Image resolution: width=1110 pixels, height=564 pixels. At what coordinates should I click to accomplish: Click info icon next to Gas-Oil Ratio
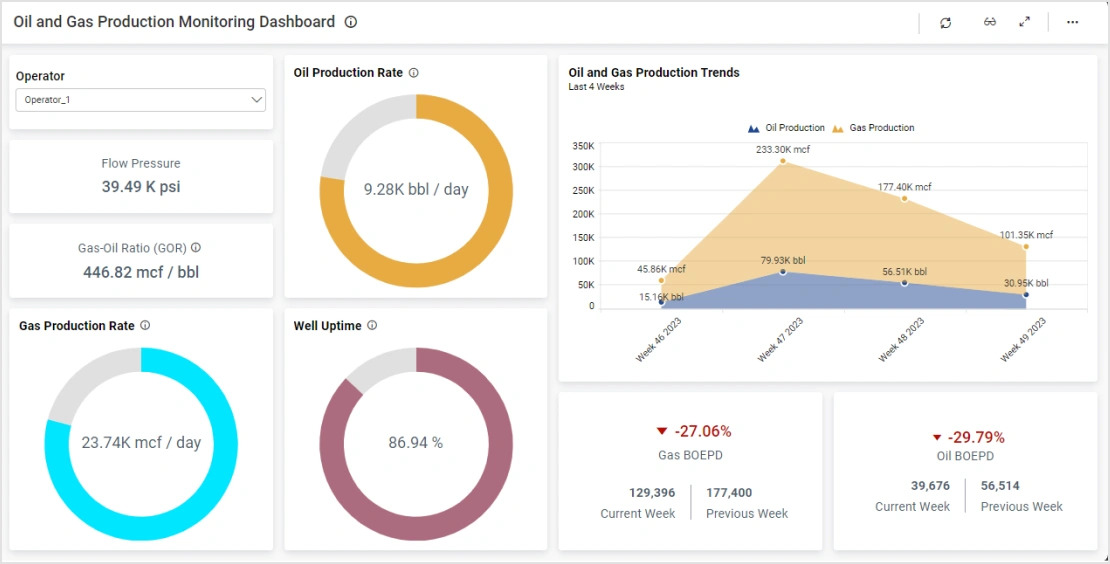(x=196, y=248)
